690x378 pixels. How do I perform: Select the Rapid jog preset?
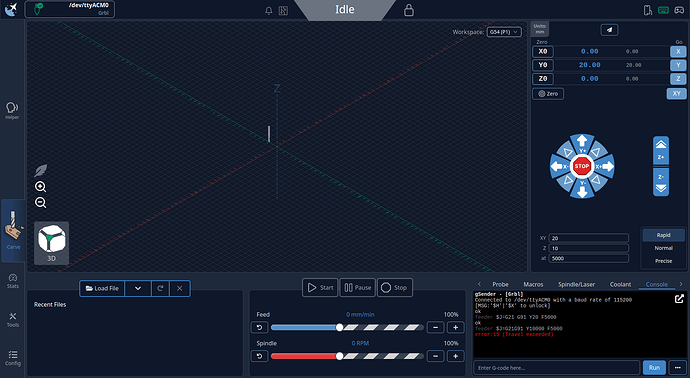(663, 235)
